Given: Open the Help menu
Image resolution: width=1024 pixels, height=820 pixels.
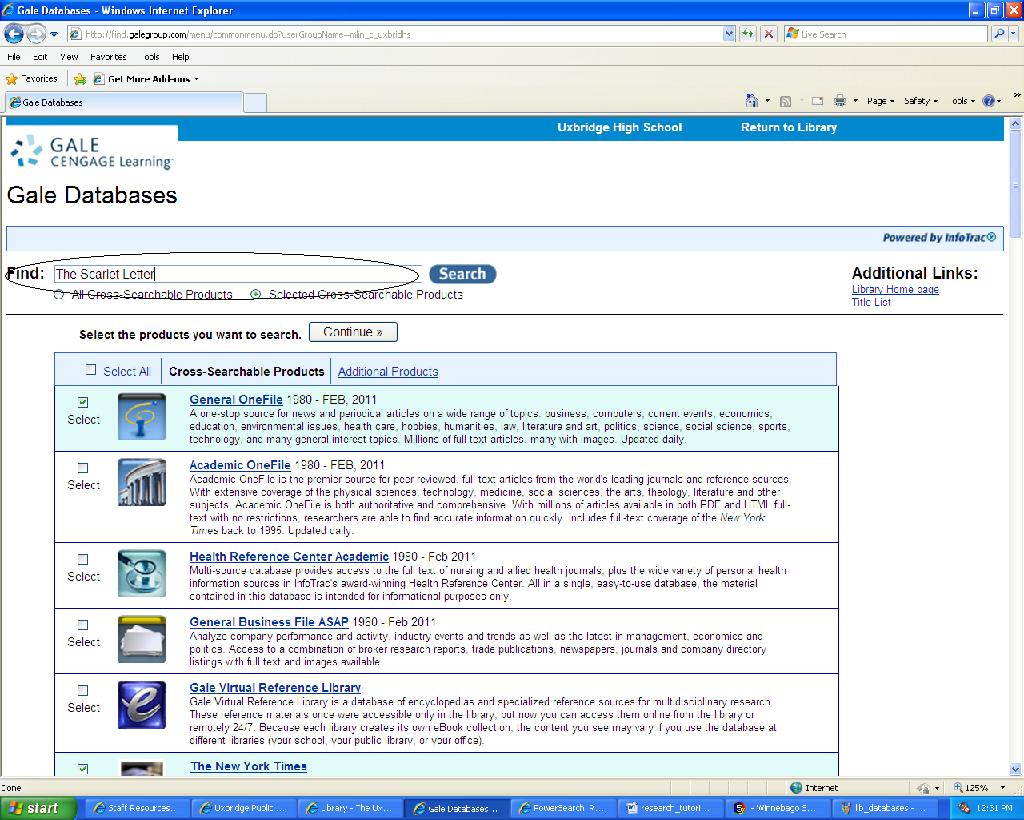Looking at the screenshot, I should [181, 57].
